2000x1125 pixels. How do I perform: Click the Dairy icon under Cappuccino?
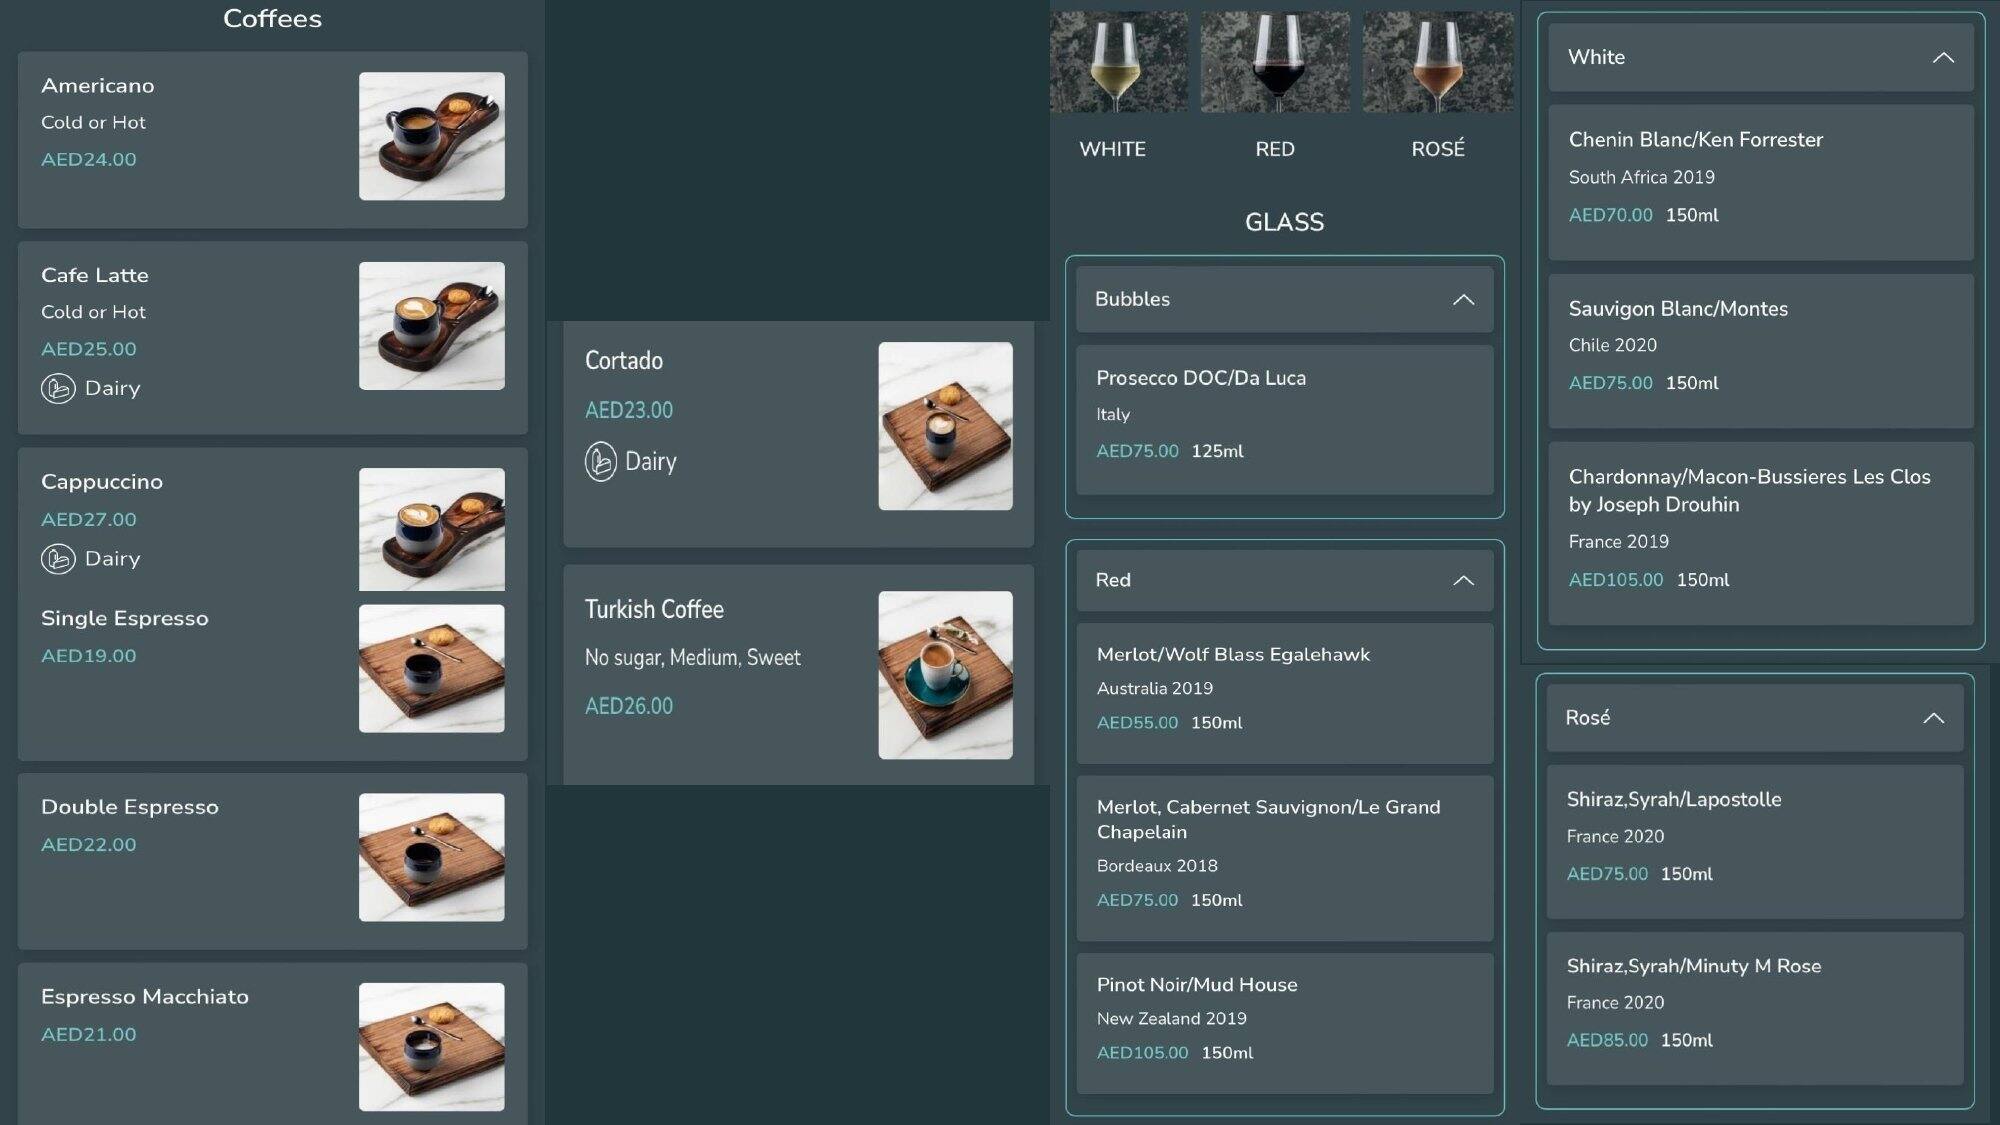(x=58, y=559)
